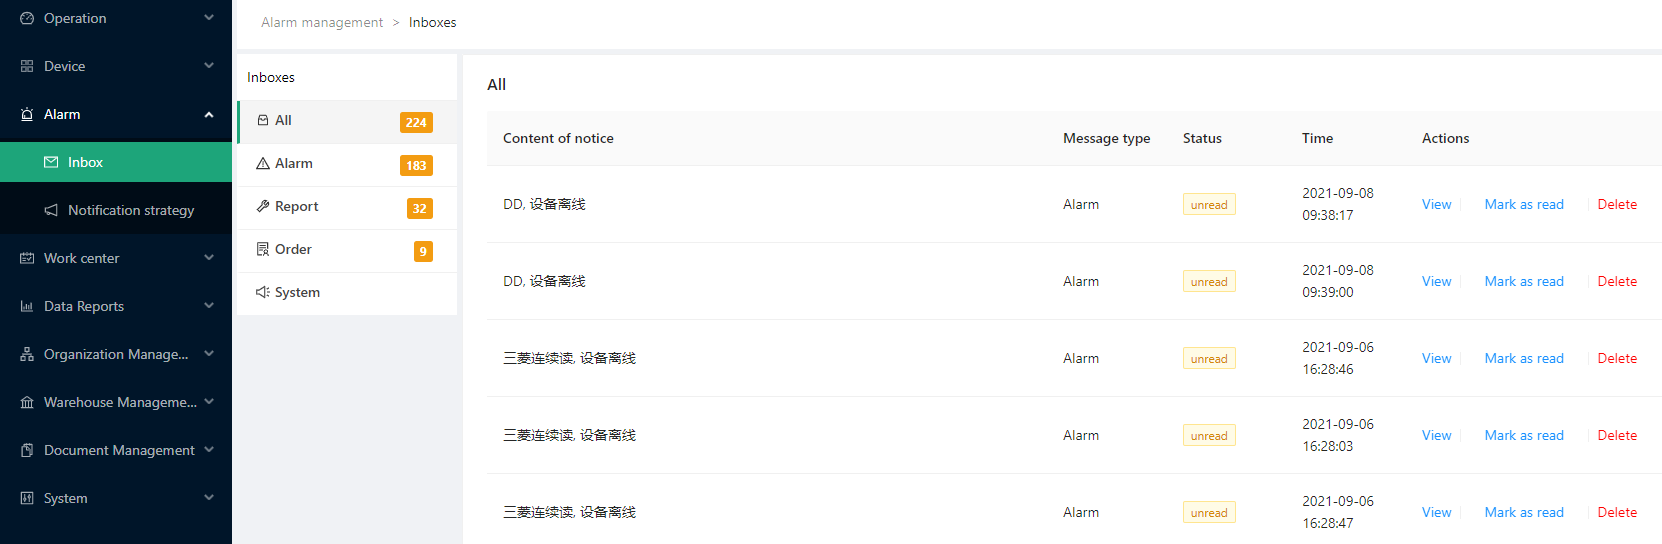This screenshot has width=1662, height=544.
Task: Click the Operation dashboard icon in sidebar
Action: (x=27, y=18)
